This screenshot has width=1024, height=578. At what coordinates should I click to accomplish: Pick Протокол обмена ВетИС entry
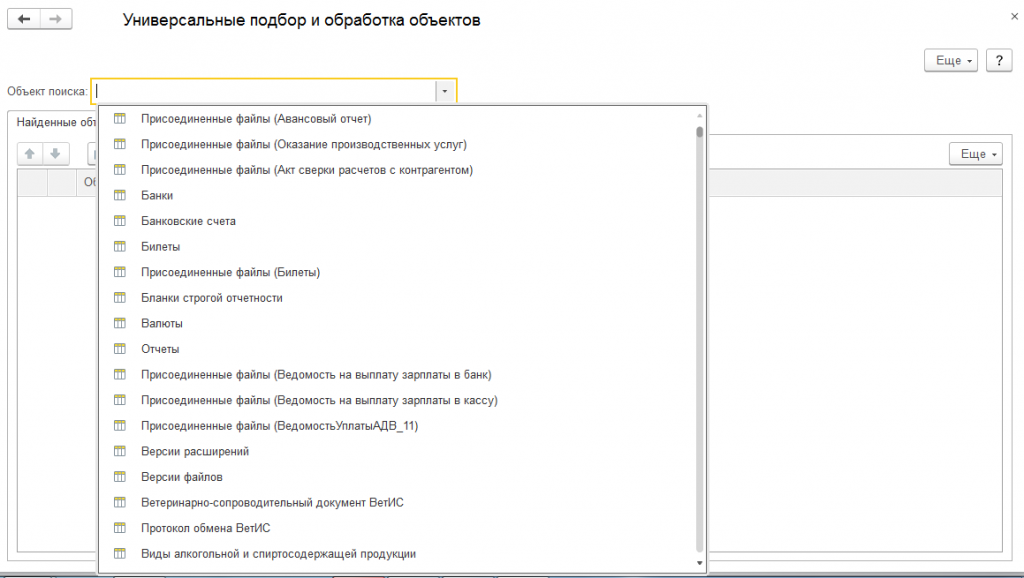tap(206, 528)
